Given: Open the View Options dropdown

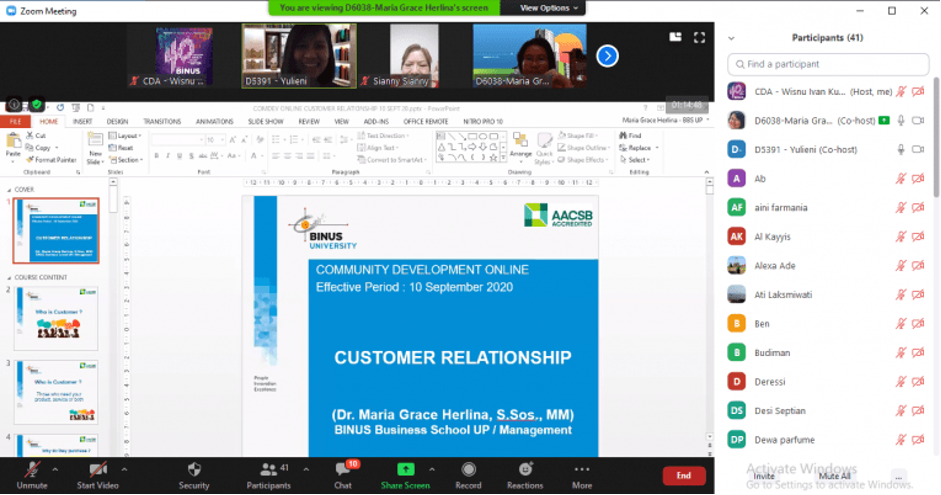Looking at the screenshot, I should click(x=548, y=8).
